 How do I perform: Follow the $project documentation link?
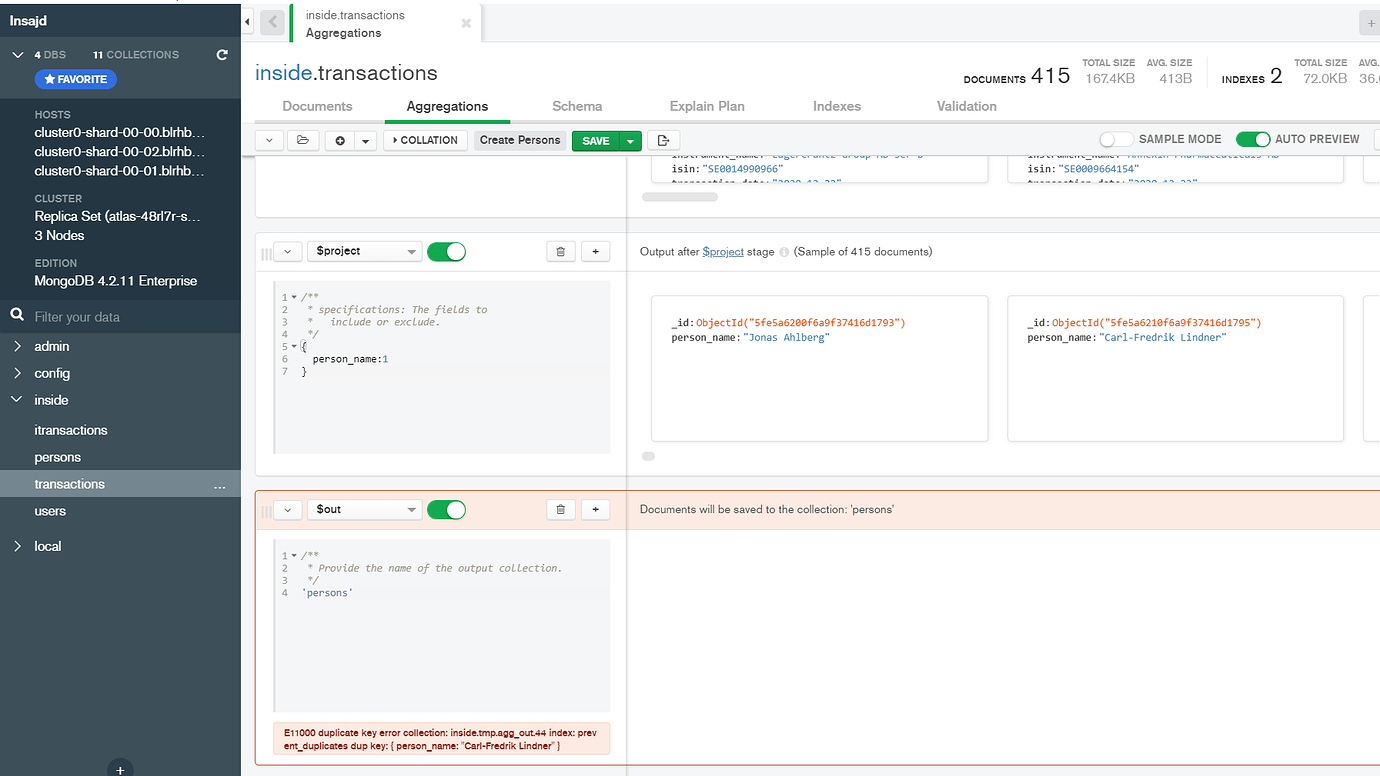coord(723,252)
